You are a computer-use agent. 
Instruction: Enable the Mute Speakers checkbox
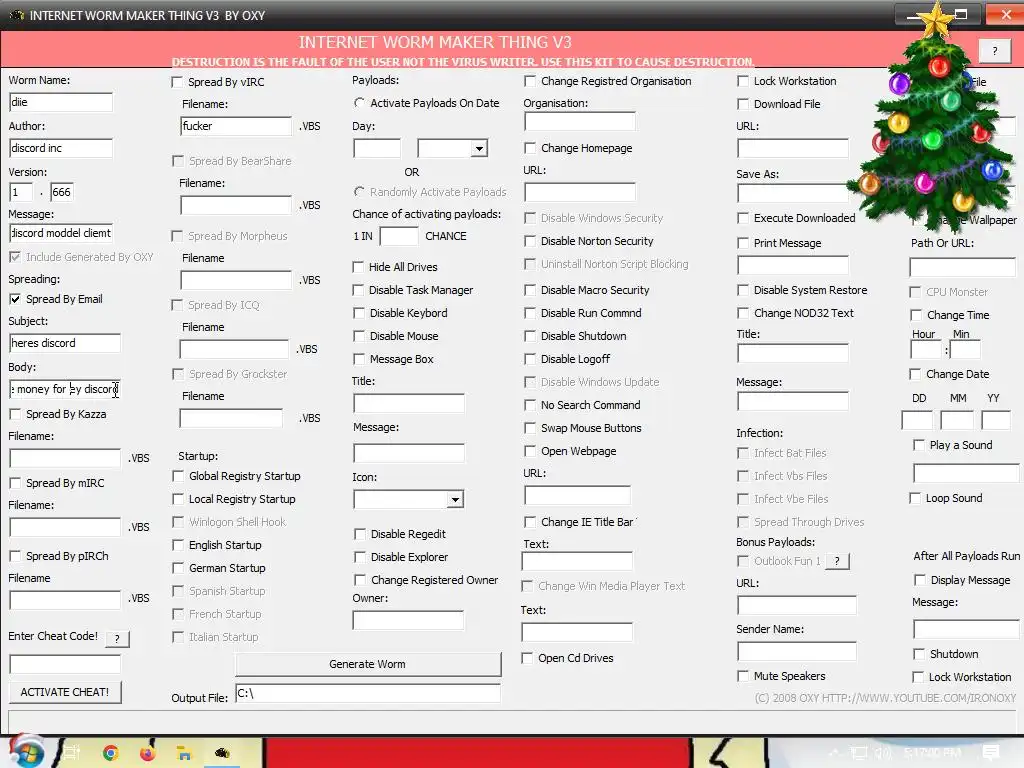click(743, 677)
